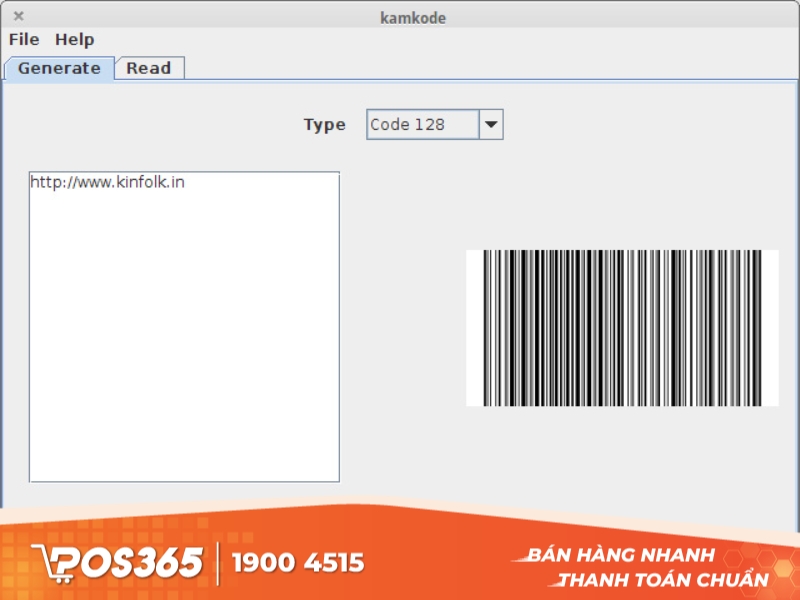
Task: Switch to the Read tab
Action: pos(148,68)
